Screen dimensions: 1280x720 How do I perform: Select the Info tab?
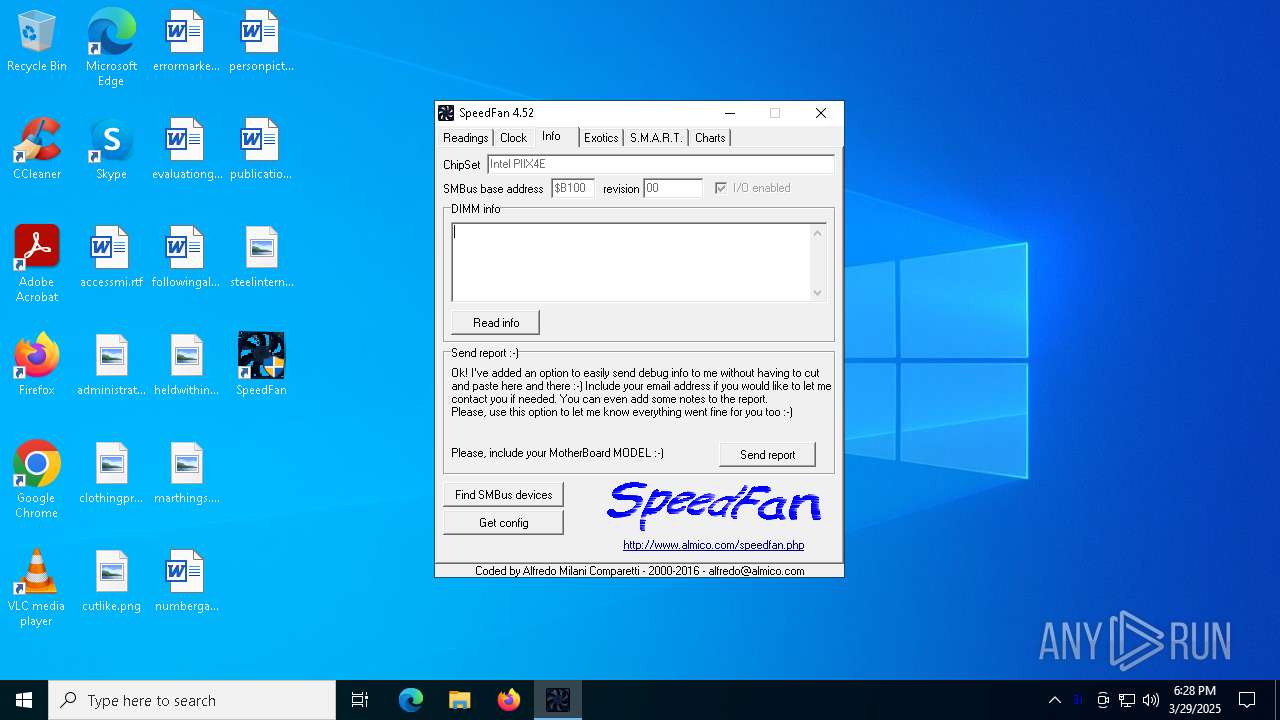pyautogui.click(x=552, y=136)
